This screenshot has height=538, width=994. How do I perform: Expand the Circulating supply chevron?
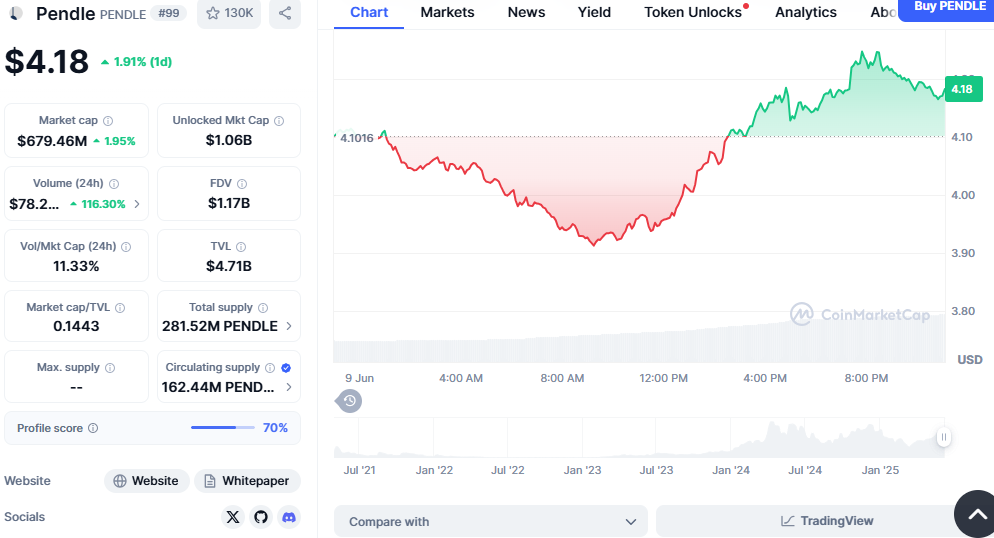(x=289, y=387)
